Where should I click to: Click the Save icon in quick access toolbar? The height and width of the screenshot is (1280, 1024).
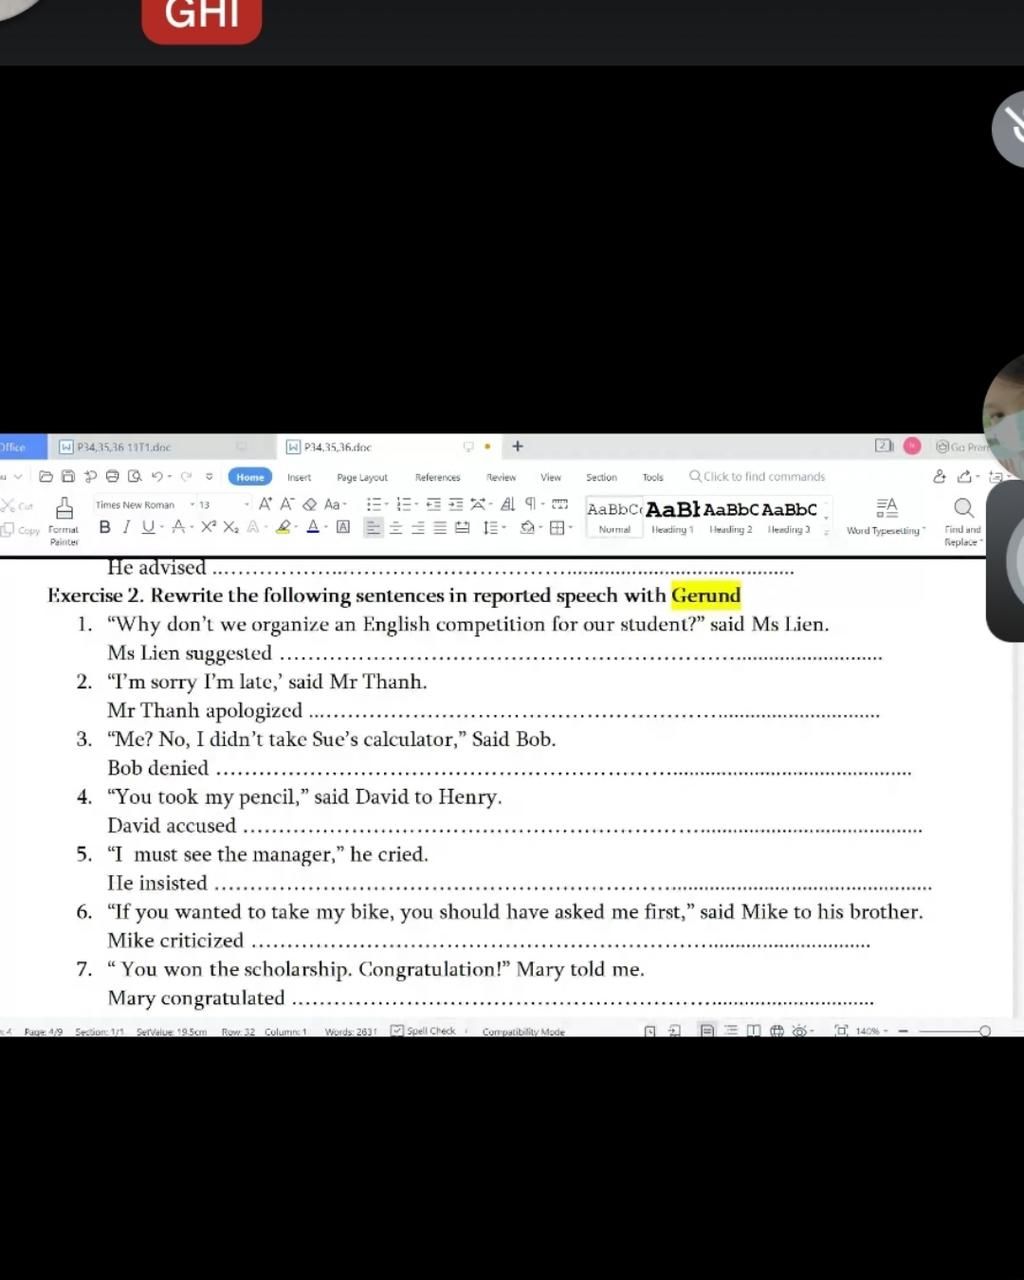coord(68,477)
